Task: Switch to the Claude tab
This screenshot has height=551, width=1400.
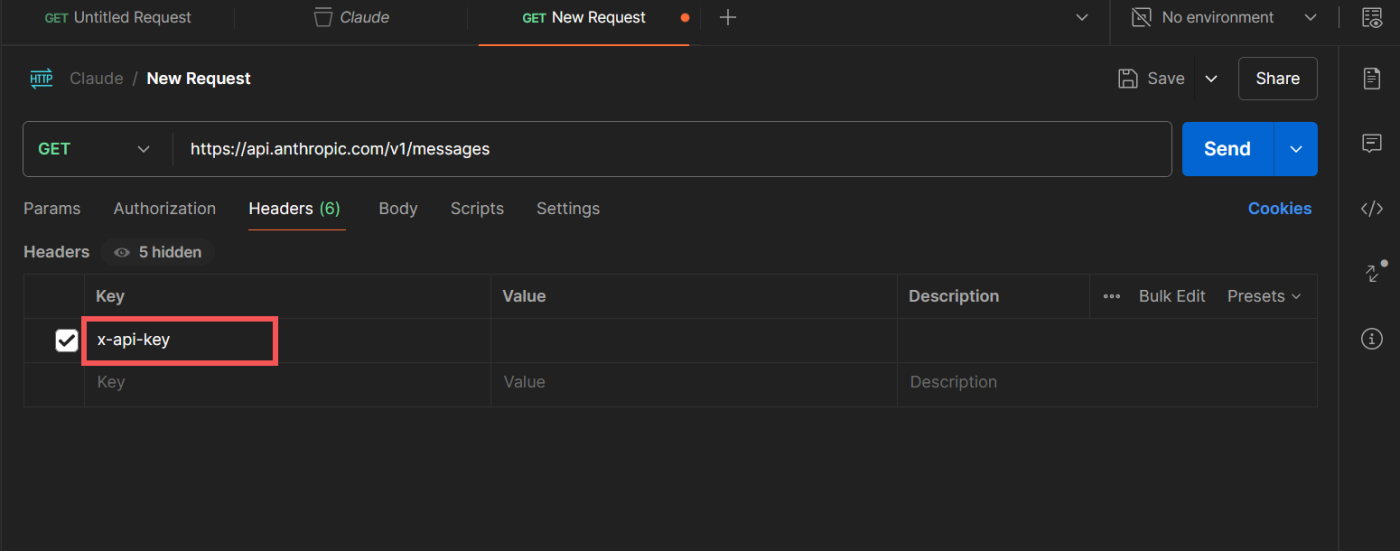Action: coord(352,17)
